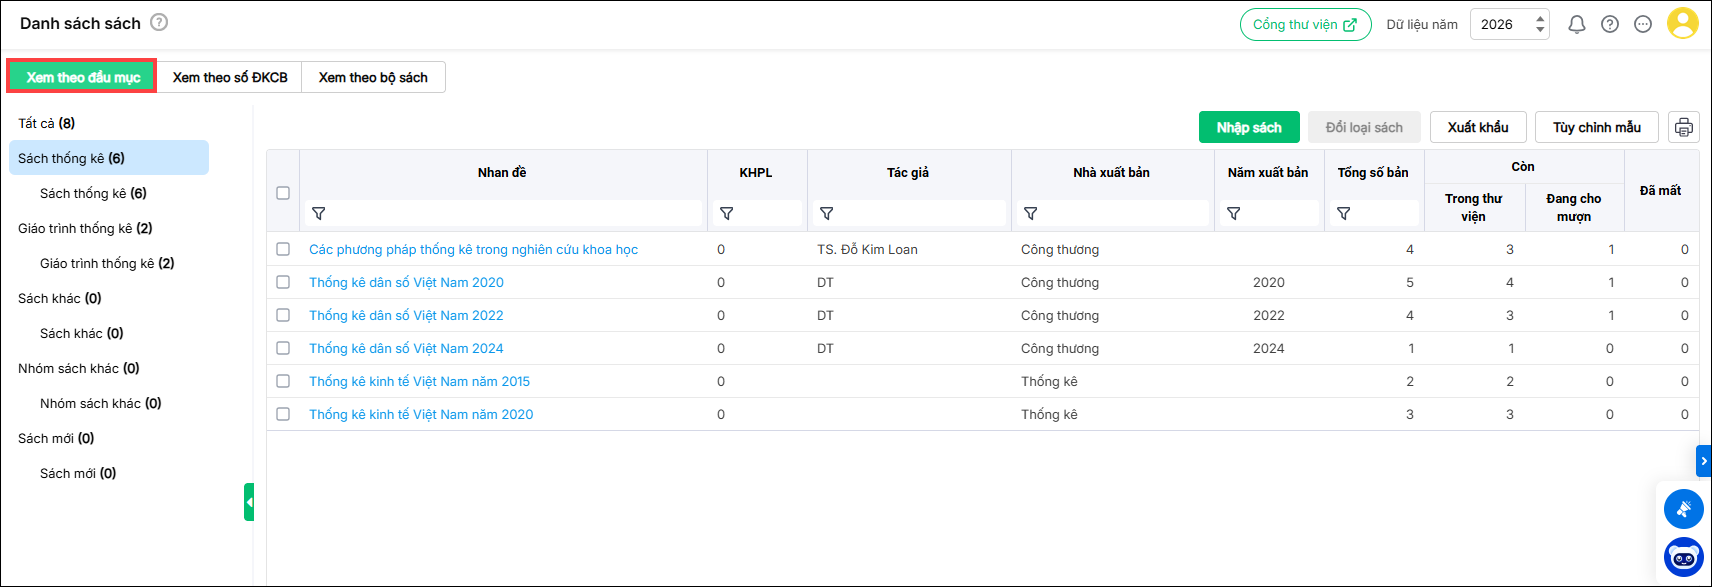Click the more options ellipsis icon
The image size is (1712, 587).
click(1643, 25)
